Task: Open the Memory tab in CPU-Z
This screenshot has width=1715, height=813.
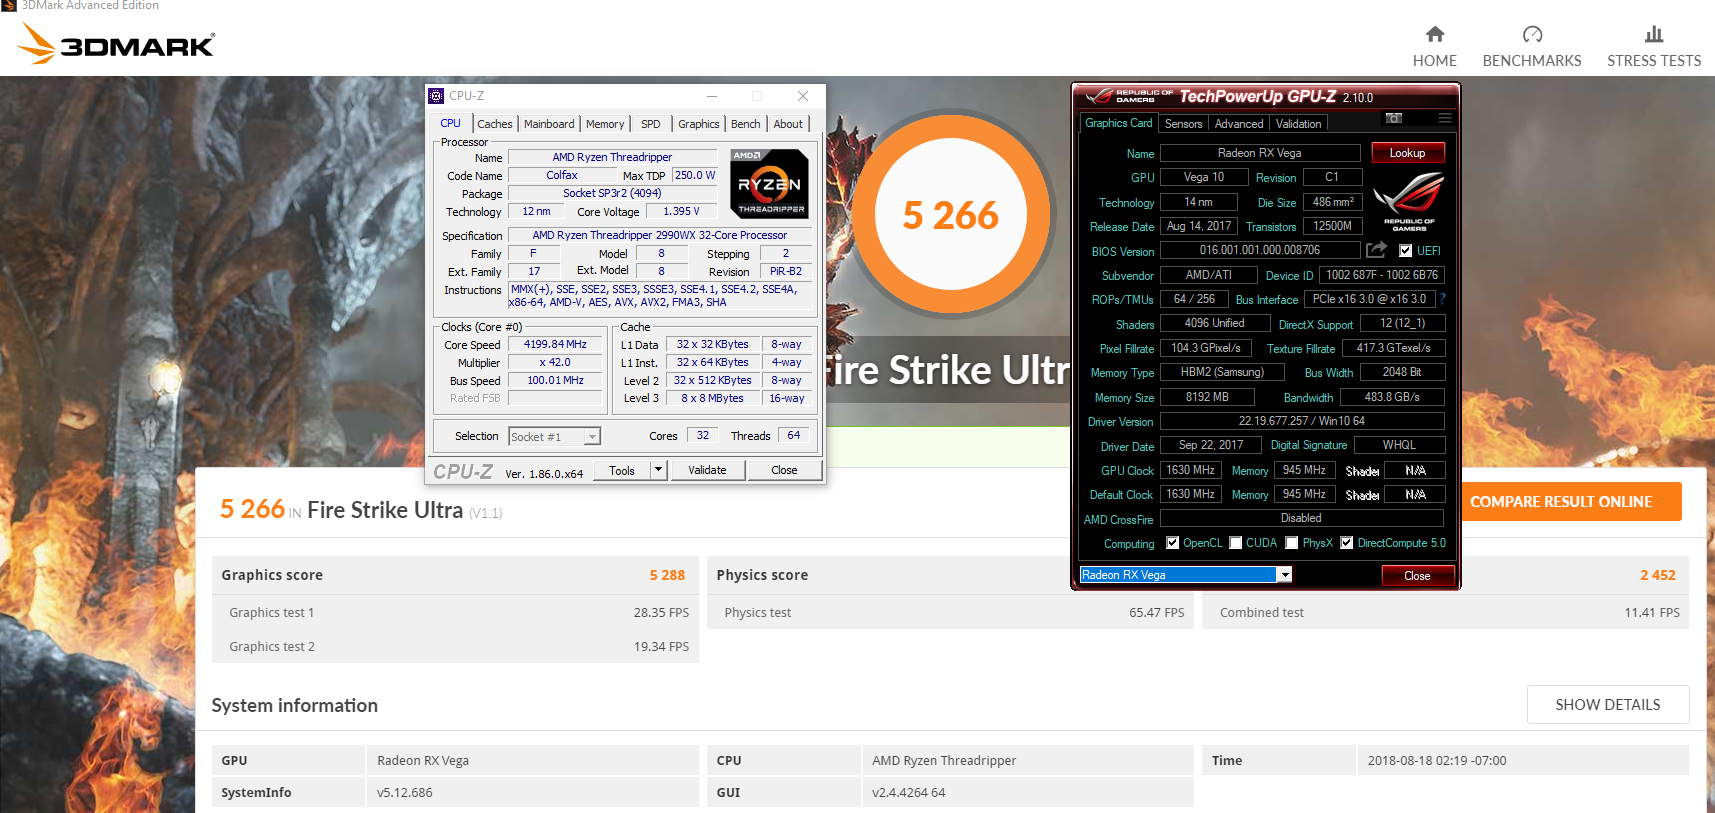Action: tap(605, 124)
